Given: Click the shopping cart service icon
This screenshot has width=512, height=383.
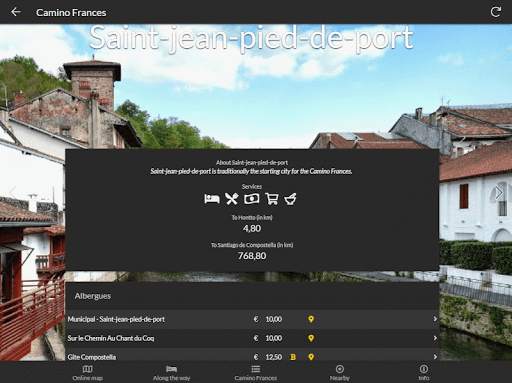Looking at the screenshot, I should [x=272, y=199].
